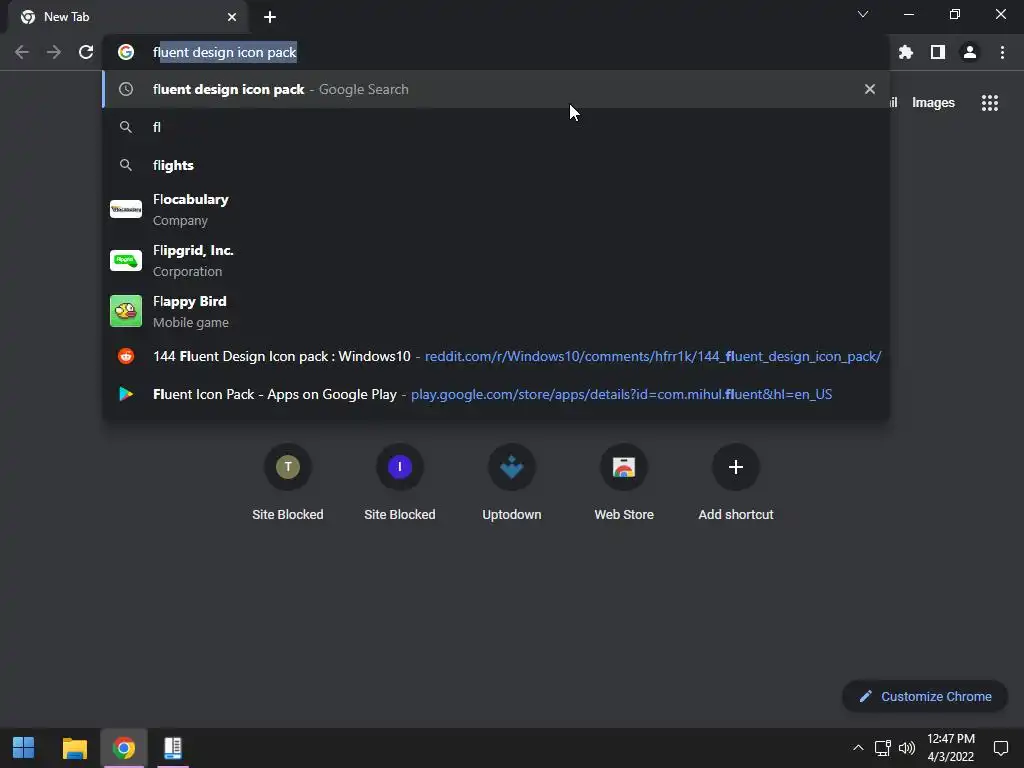Click the Flocabulary logo thumbnail
Viewport: 1024px width, 768px height.
pyautogui.click(x=126, y=209)
